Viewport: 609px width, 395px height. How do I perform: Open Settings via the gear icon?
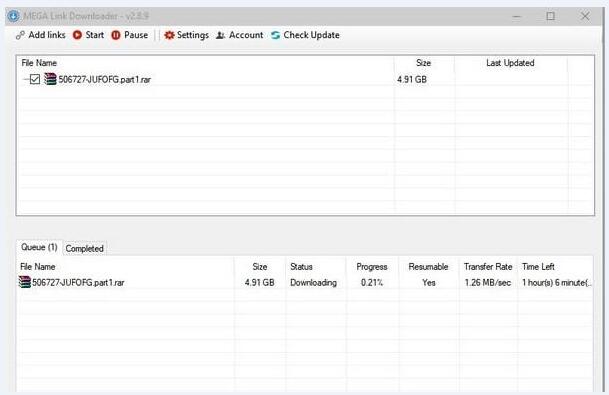click(169, 35)
